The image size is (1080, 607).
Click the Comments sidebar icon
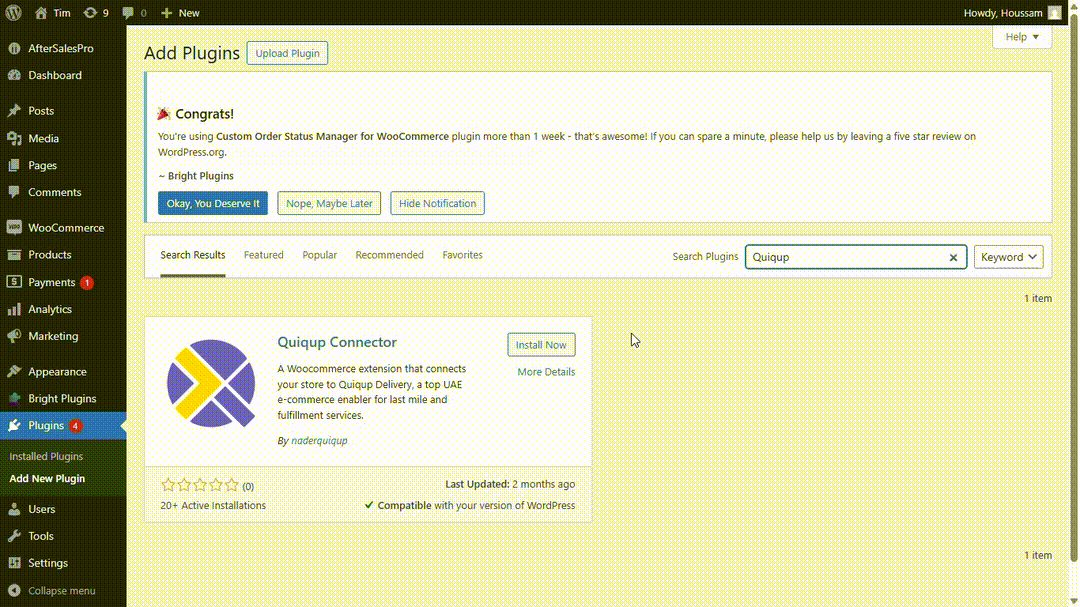tap(14, 192)
